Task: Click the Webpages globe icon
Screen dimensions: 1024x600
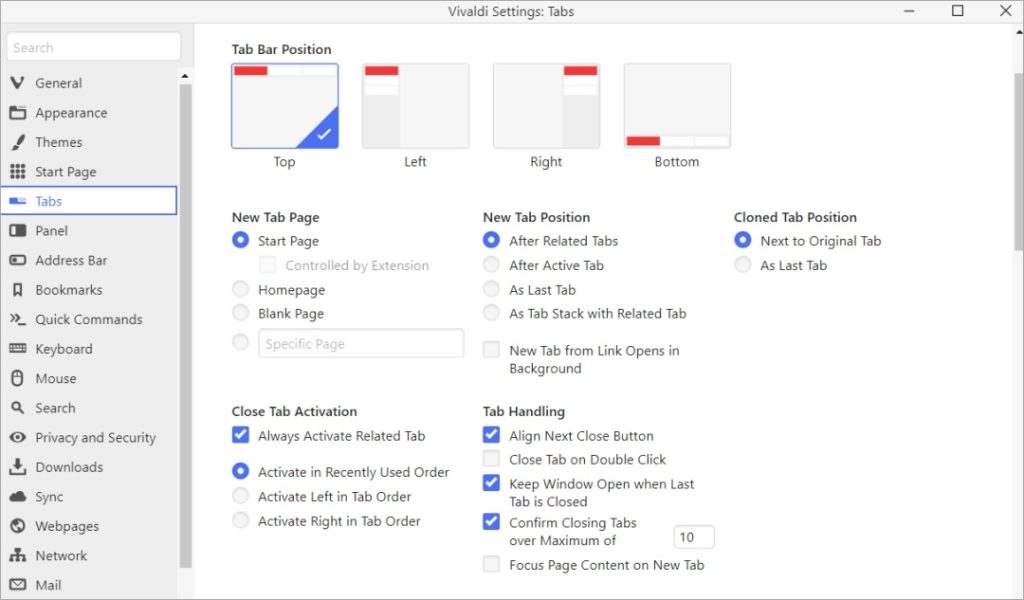Action: point(18,526)
